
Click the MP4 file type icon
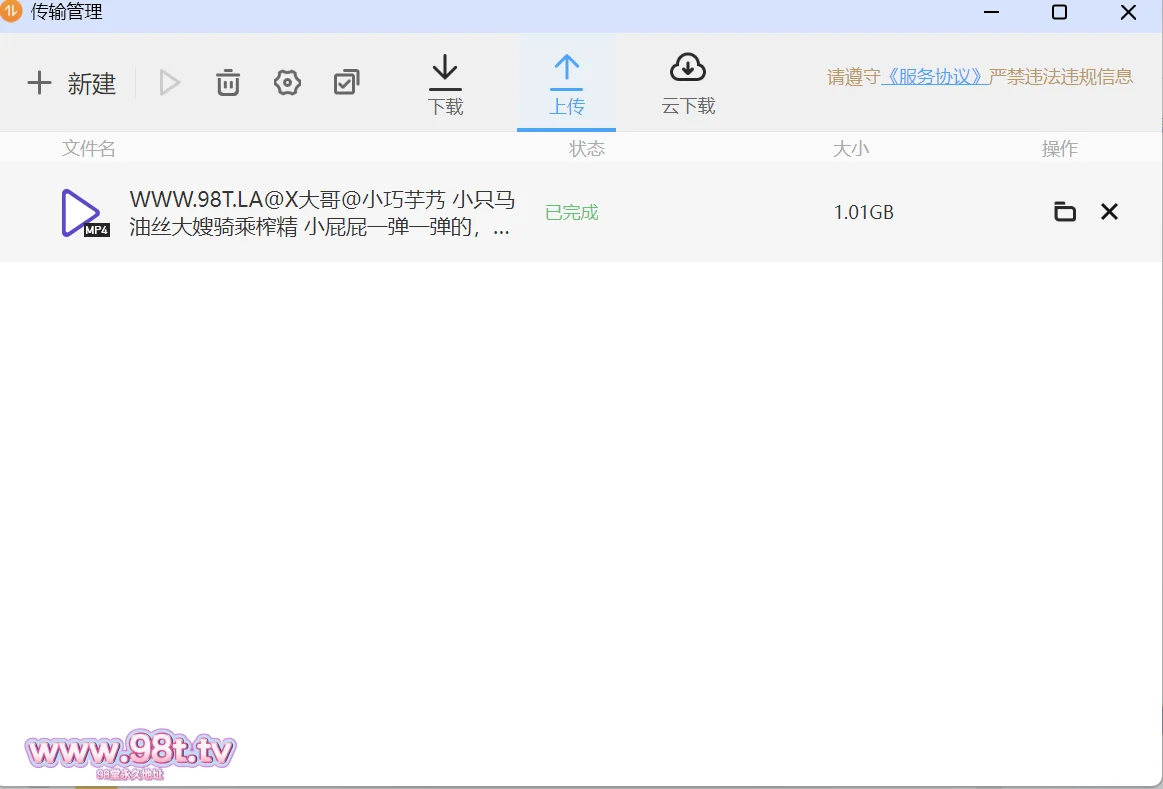point(84,213)
